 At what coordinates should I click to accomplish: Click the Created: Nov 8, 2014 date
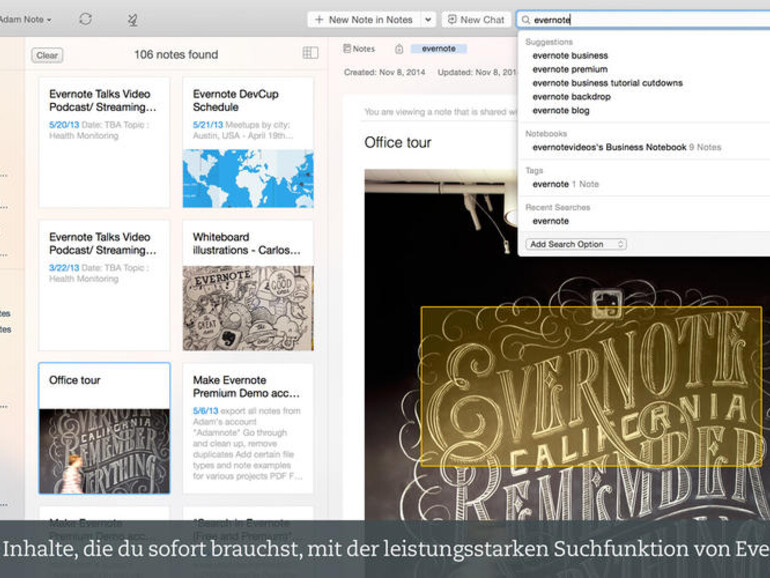pos(385,72)
